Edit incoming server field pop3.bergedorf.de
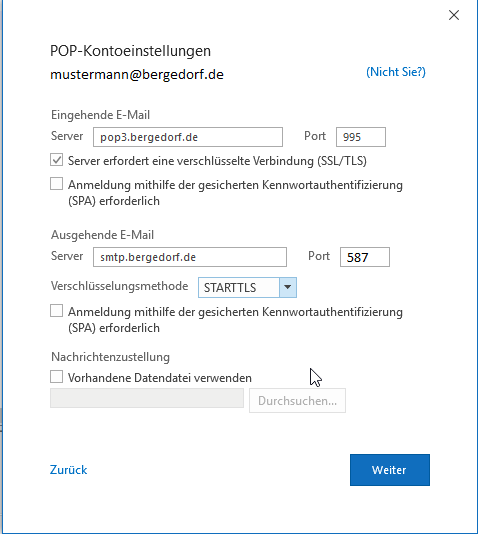 (x=188, y=137)
